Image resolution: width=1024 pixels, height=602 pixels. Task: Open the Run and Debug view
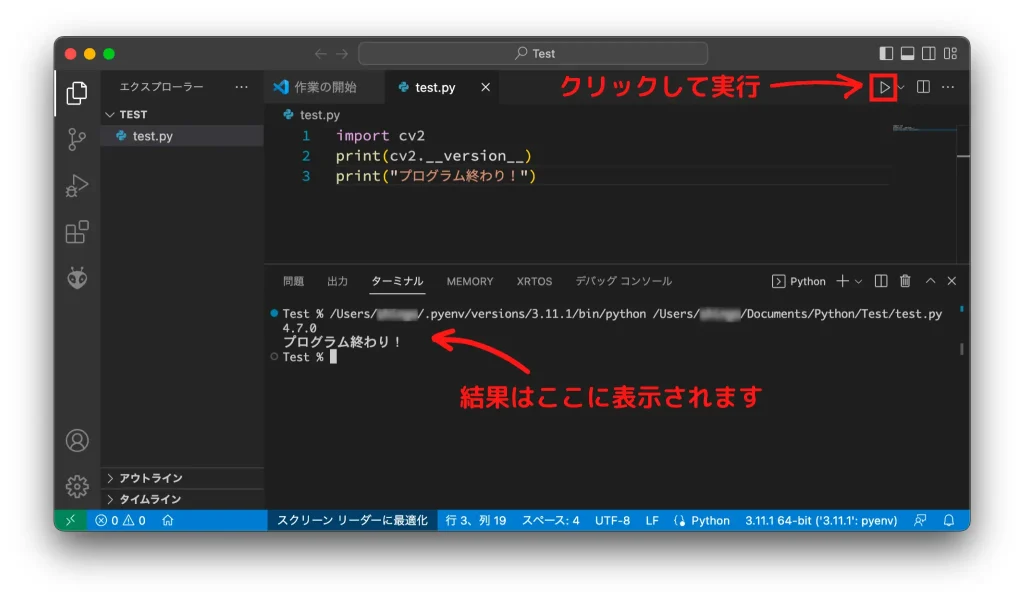(x=77, y=186)
